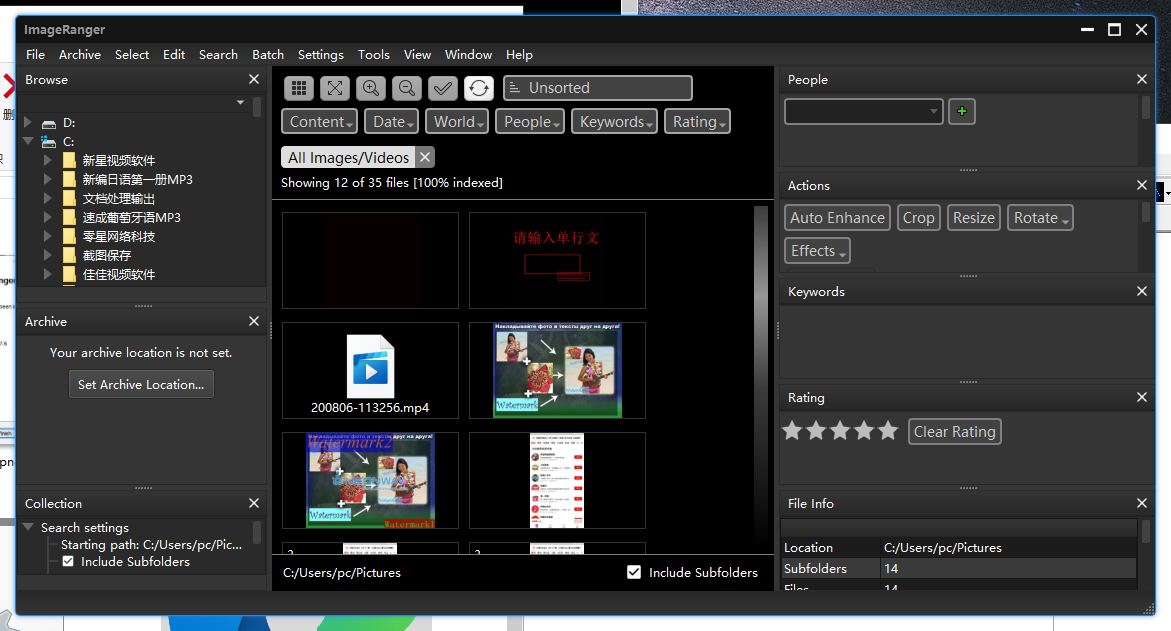Switch to grid thumbnail view icon
The height and width of the screenshot is (631, 1171).
tap(299, 88)
